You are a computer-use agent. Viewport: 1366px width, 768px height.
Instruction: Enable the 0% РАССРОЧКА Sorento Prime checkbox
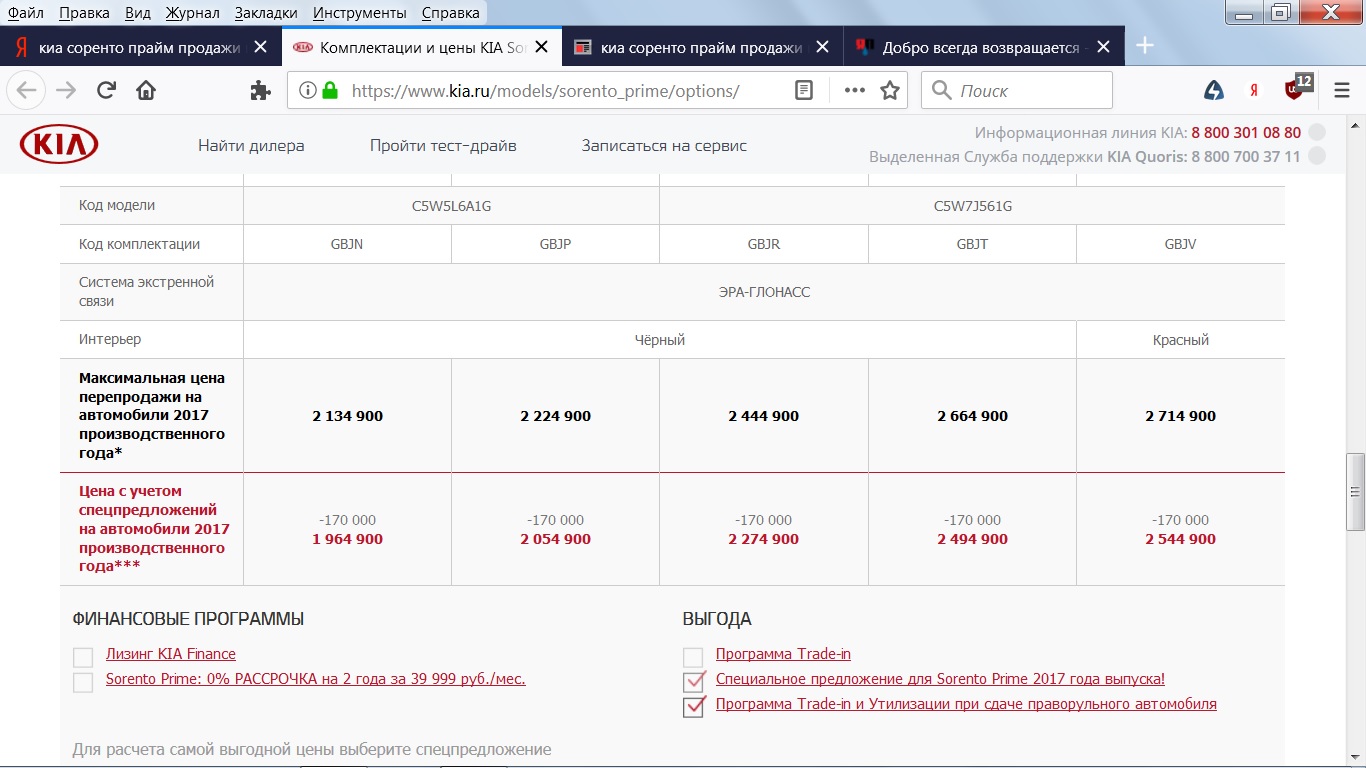pos(83,682)
